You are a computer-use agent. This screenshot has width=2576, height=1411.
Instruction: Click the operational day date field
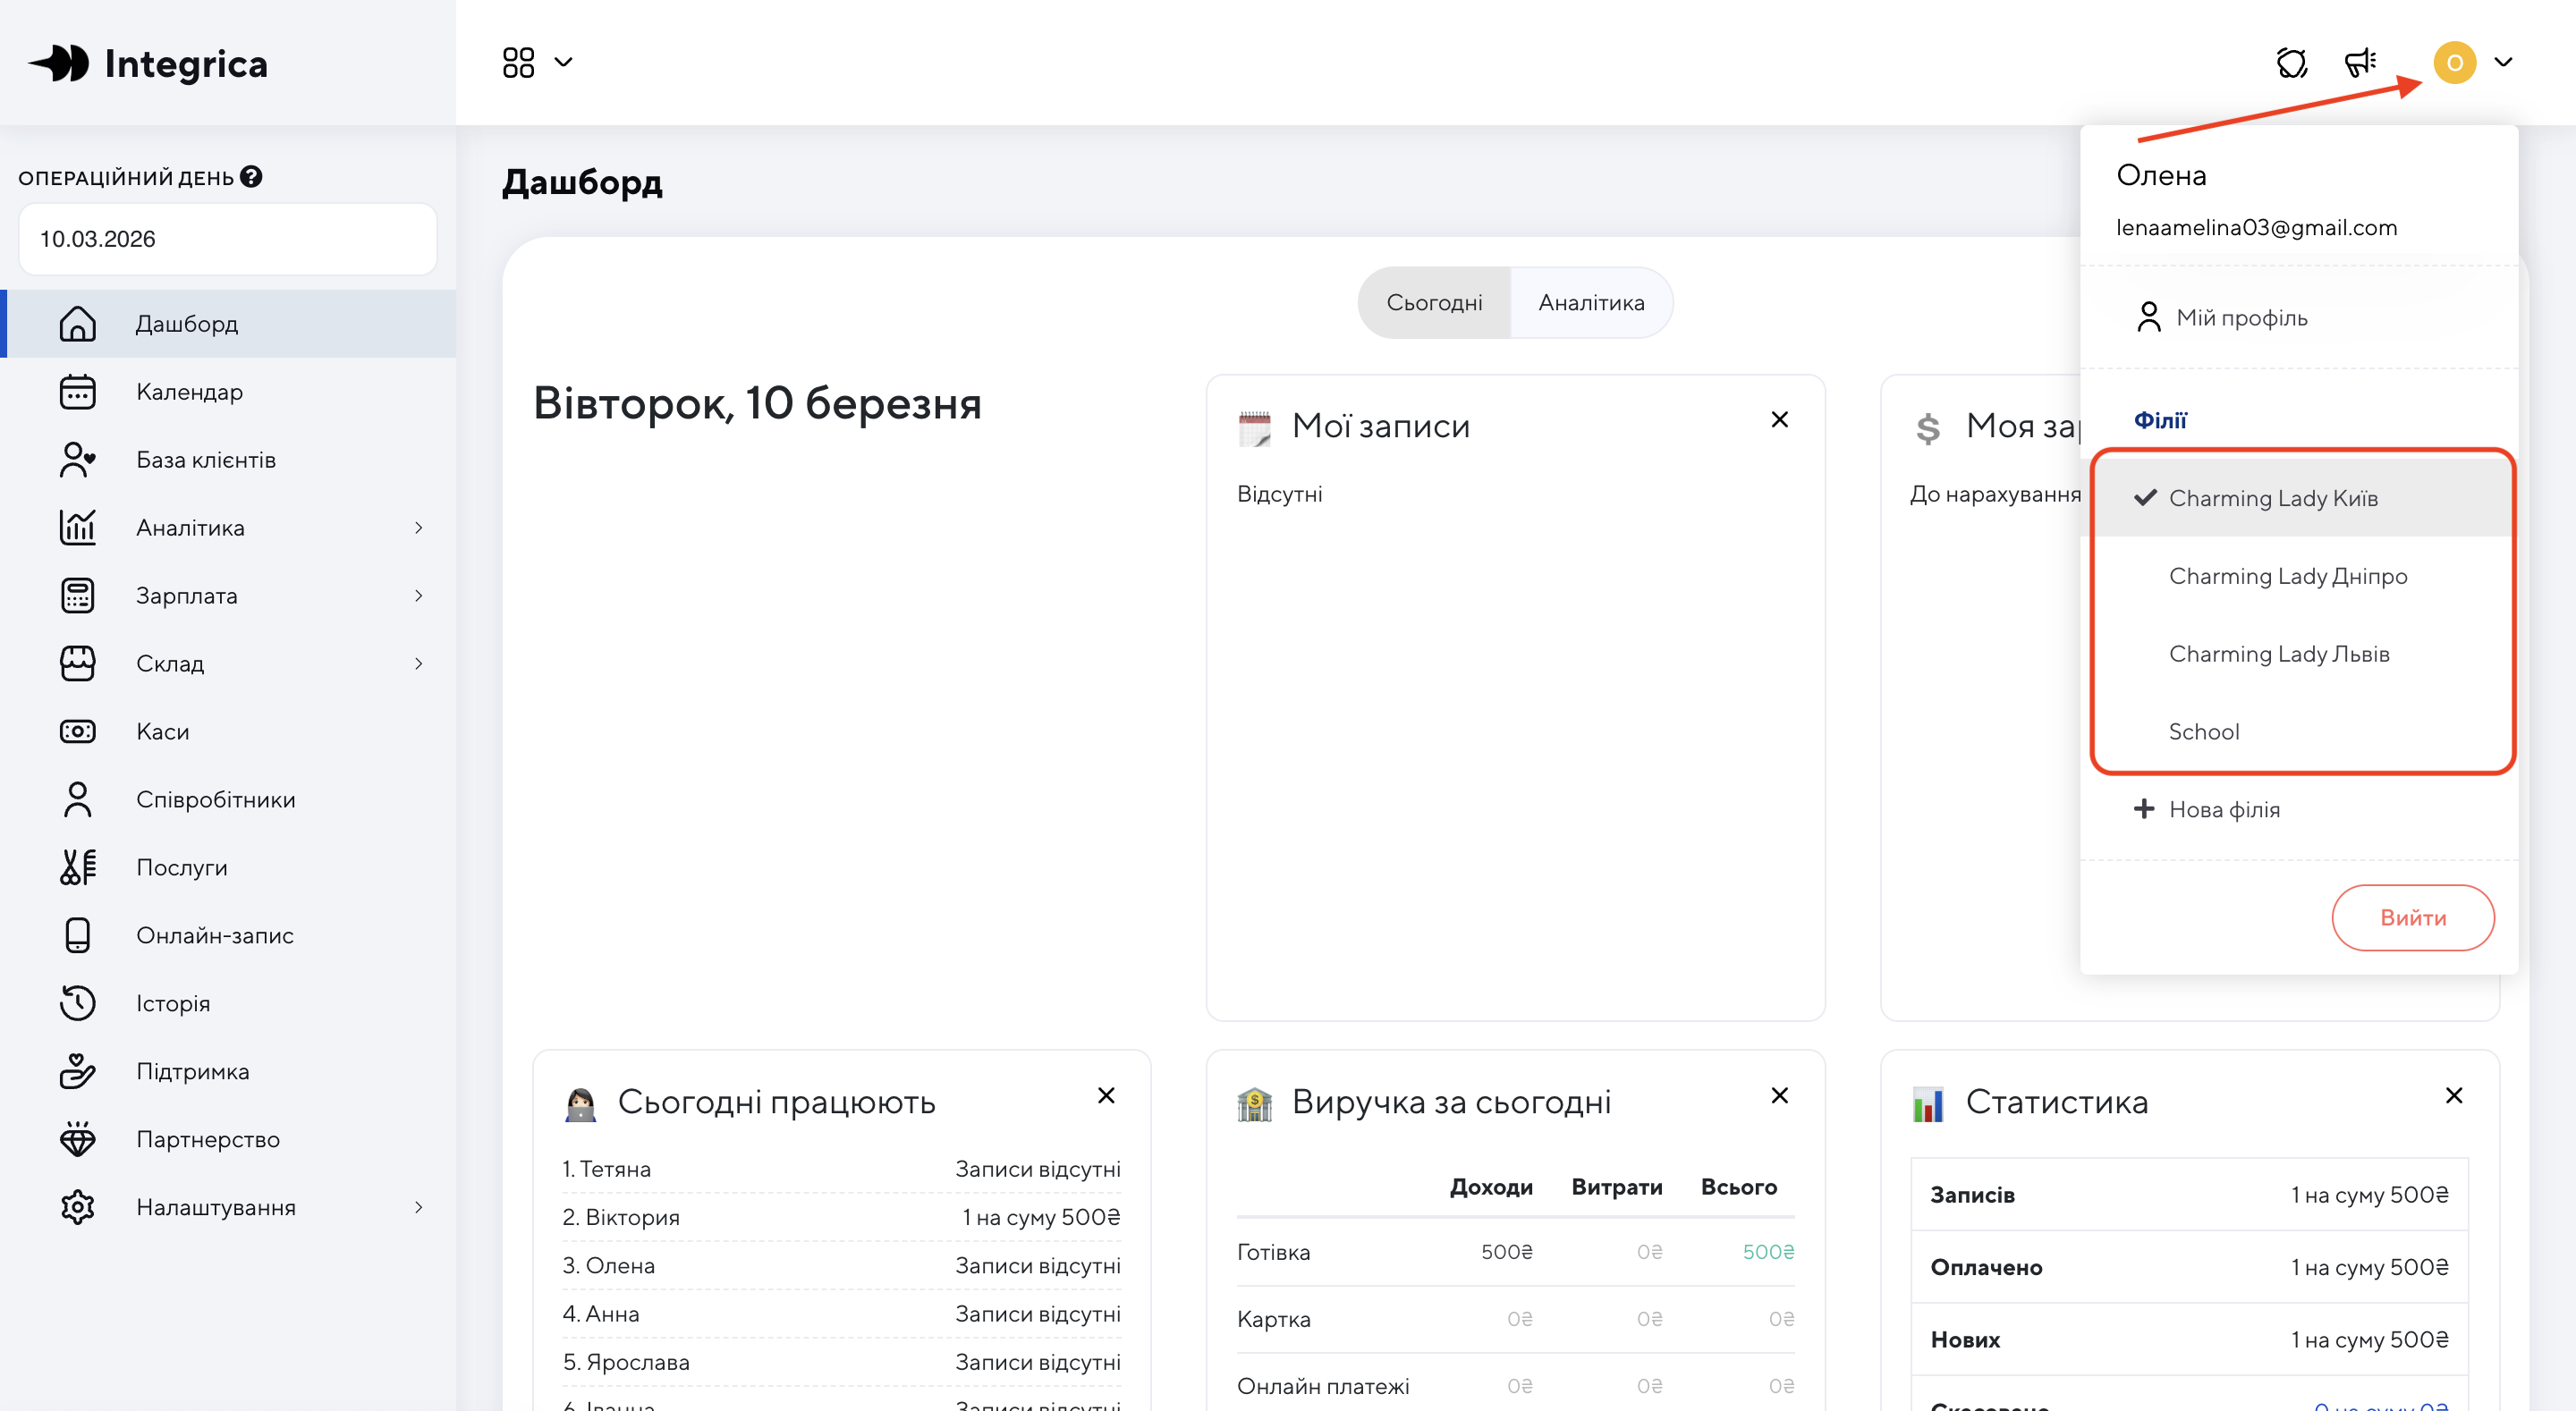pos(227,239)
